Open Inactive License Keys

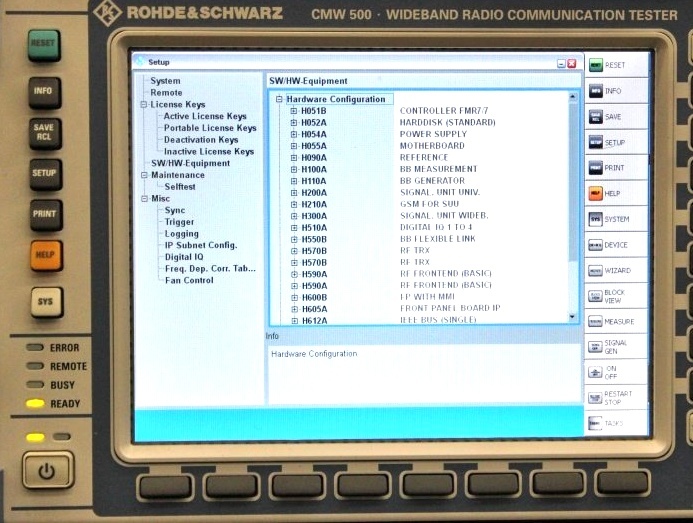[x=209, y=152]
